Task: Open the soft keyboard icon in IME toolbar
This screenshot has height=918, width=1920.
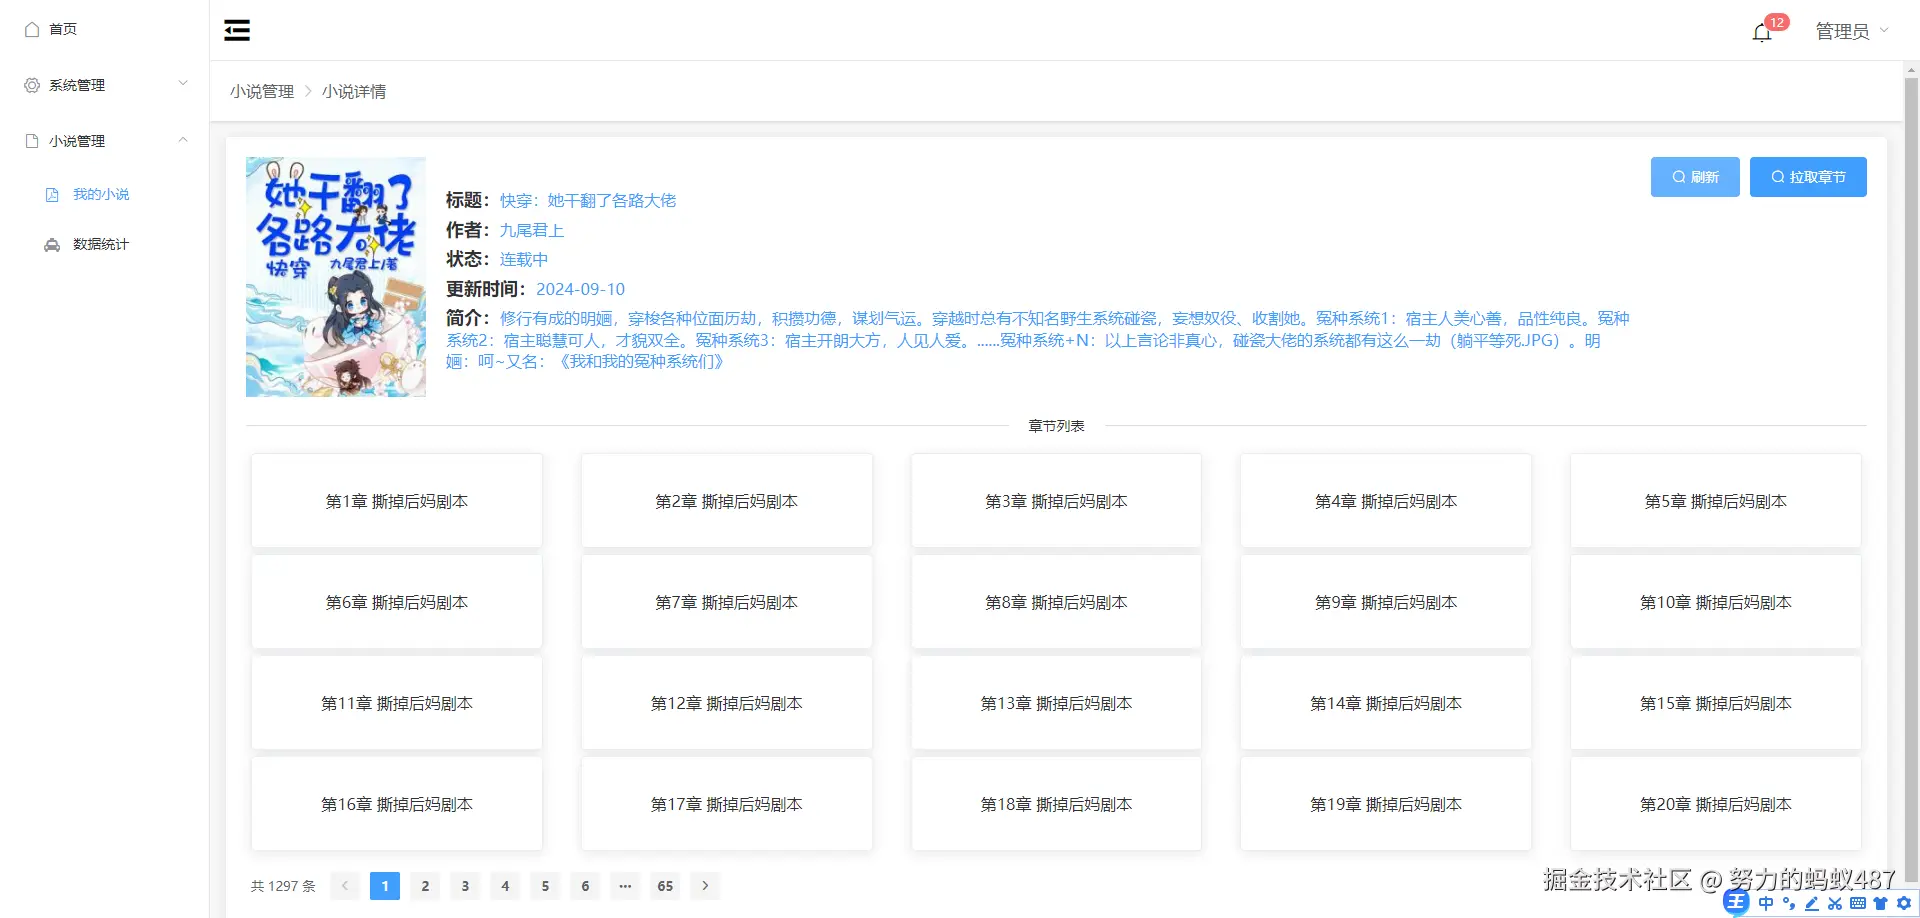Action: click(1857, 903)
